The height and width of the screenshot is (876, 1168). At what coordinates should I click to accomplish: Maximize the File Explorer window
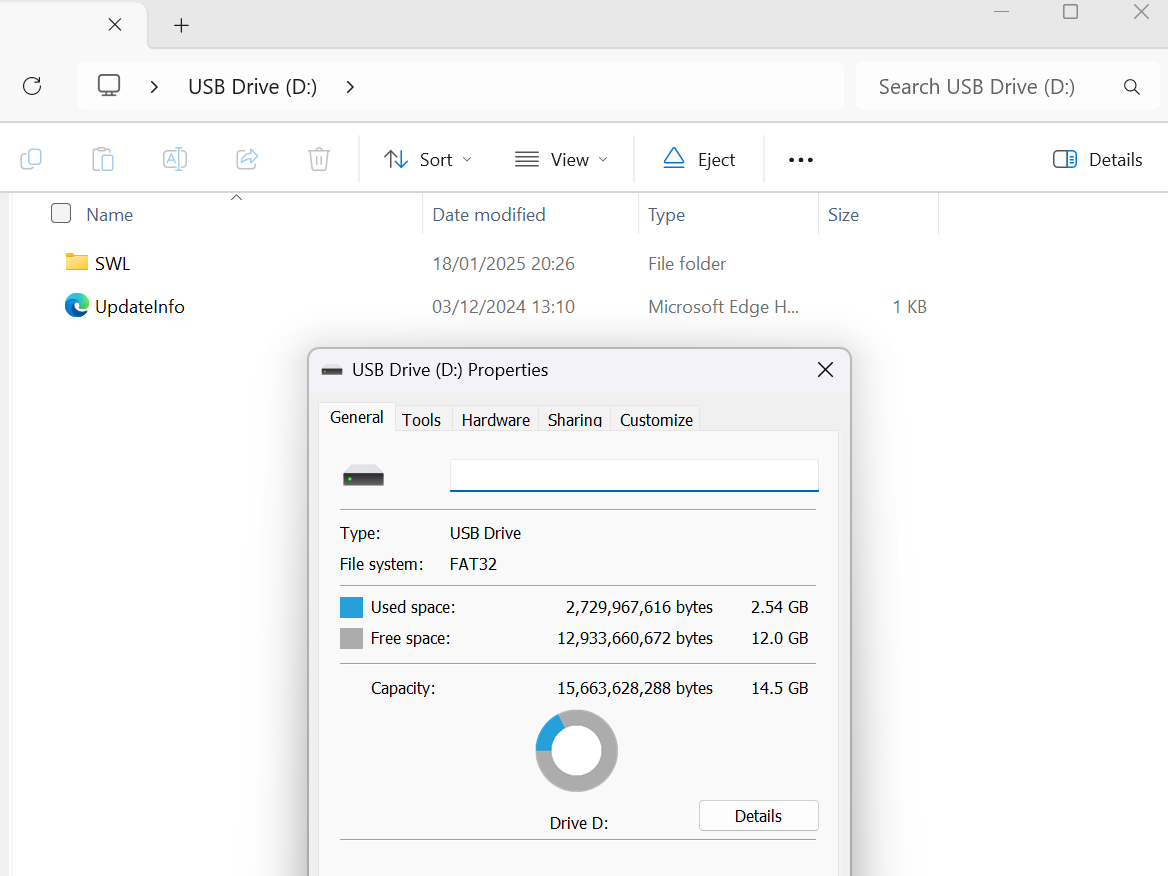pos(1070,12)
